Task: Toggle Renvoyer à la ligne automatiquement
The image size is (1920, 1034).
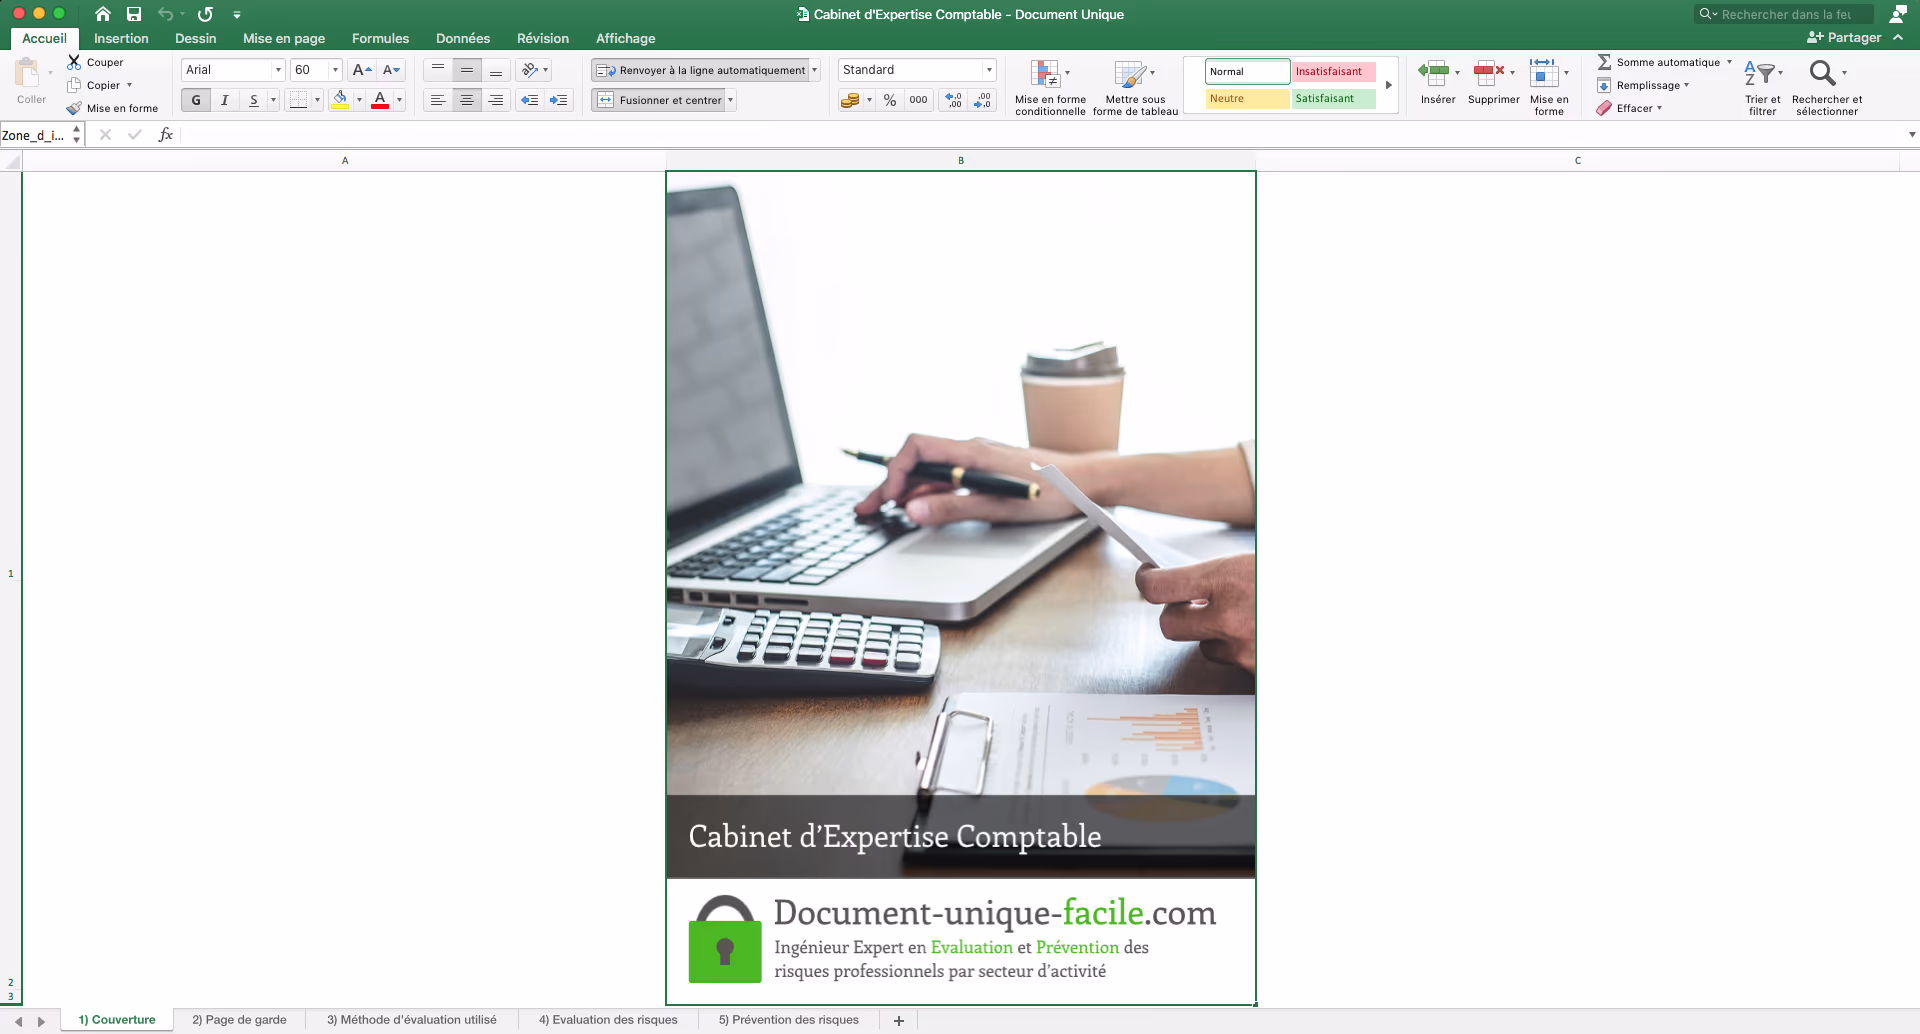Action: tap(700, 70)
